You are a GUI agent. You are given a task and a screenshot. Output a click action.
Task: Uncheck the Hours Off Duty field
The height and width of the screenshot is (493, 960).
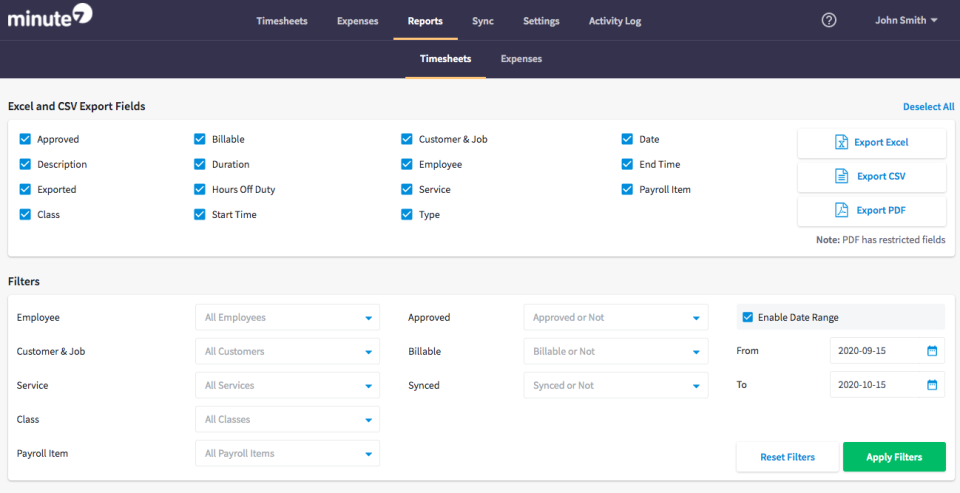200,190
